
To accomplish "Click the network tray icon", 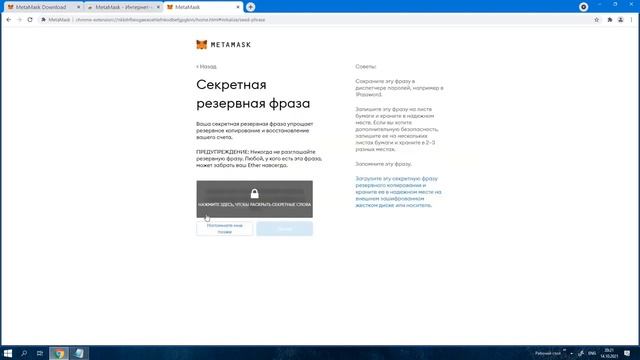I will 581,353.
